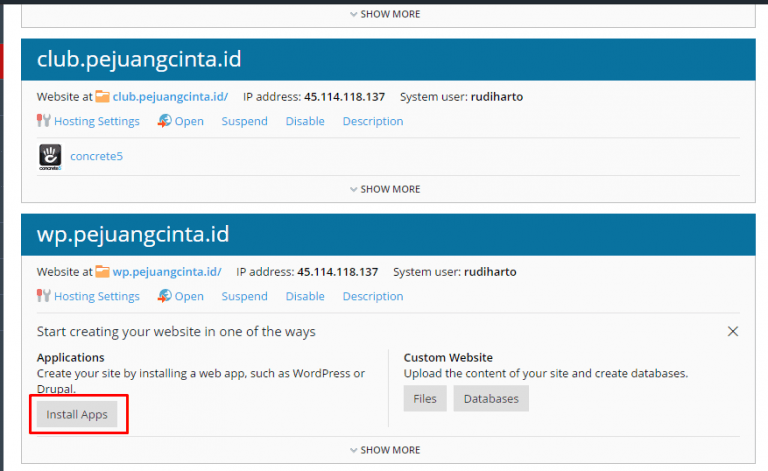This screenshot has height=471, width=768.
Task: Edit Description of club.pejuangcinta.id
Action: click(373, 121)
